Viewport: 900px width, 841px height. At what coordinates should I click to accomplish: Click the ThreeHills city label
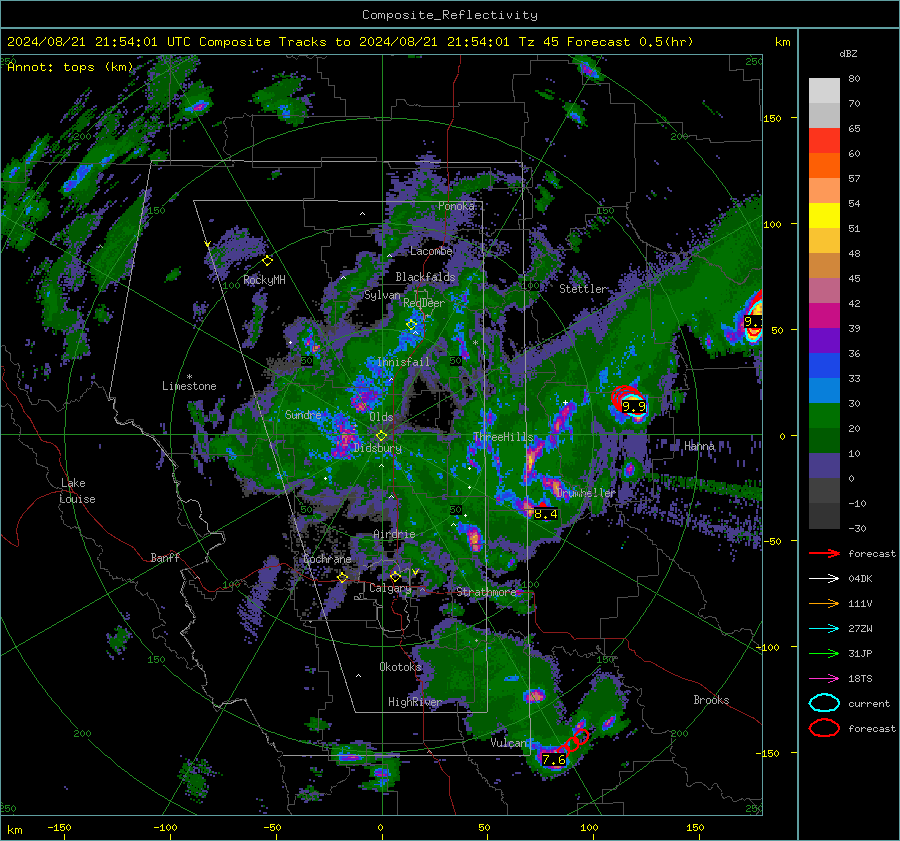click(503, 437)
